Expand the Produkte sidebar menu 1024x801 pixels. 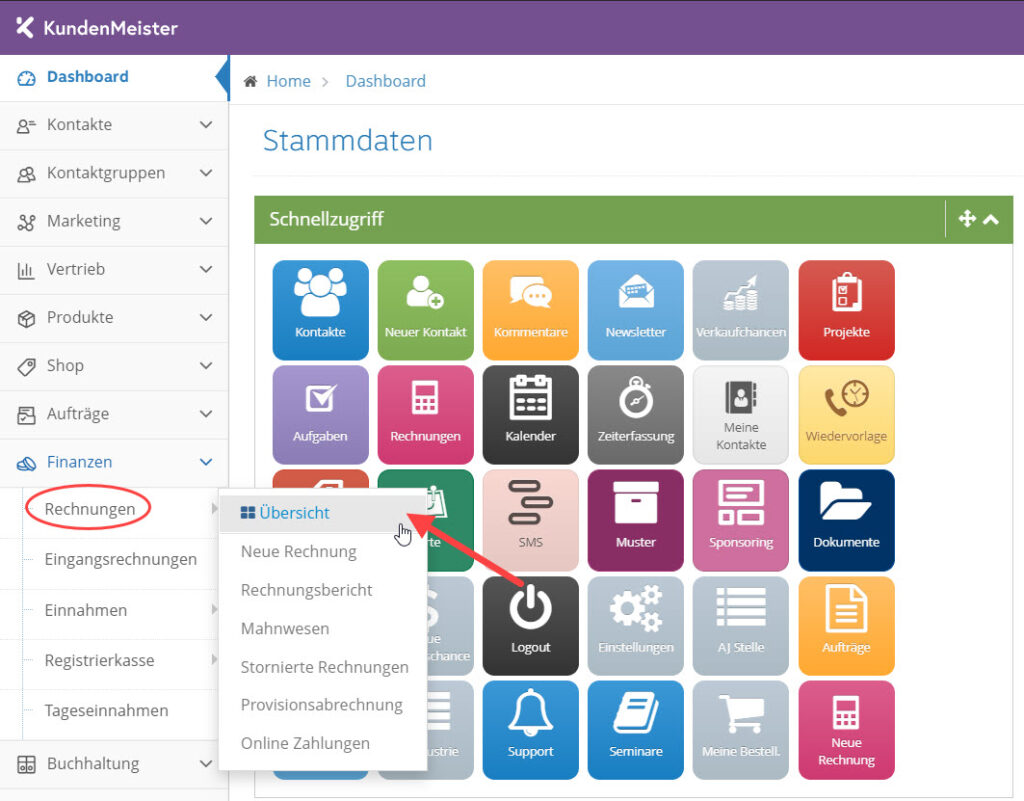114,317
